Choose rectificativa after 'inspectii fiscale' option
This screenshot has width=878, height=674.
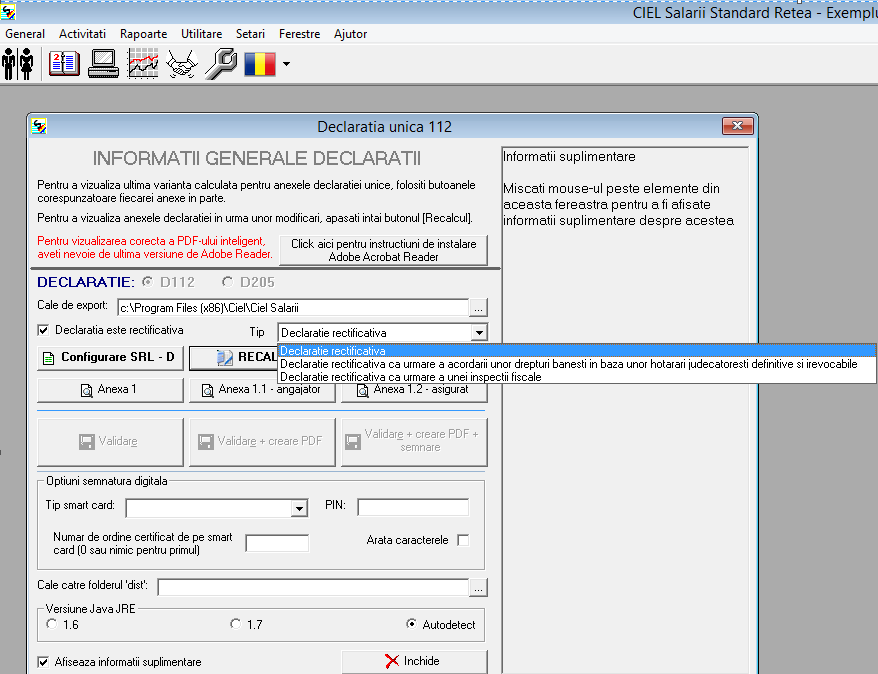pyautogui.click(x=577, y=377)
